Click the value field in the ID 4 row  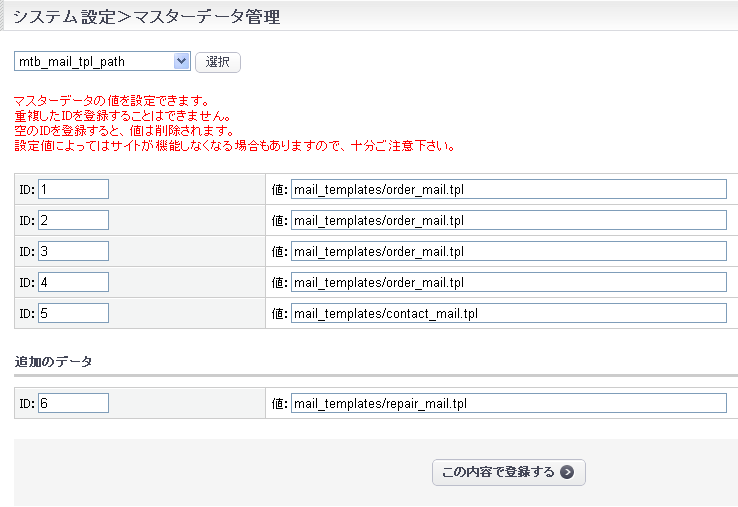click(x=509, y=282)
